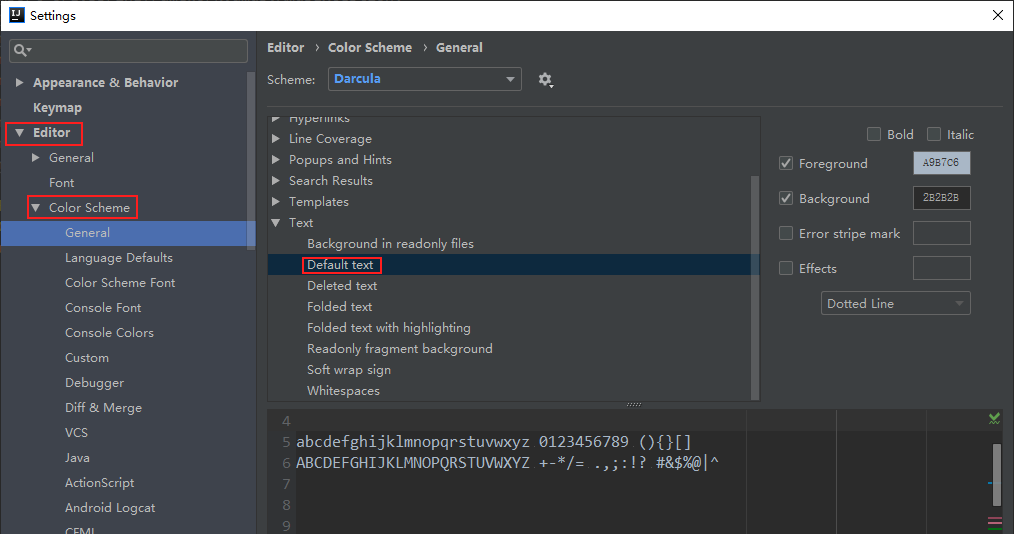This screenshot has width=1014, height=534.
Task: Click the splitter handle above the preview
Action: (x=634, y=405)
